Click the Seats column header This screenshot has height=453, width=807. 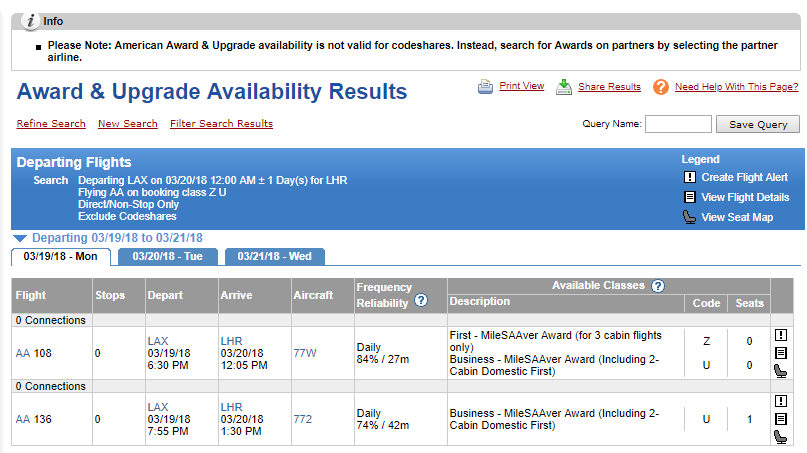[749, 303]
